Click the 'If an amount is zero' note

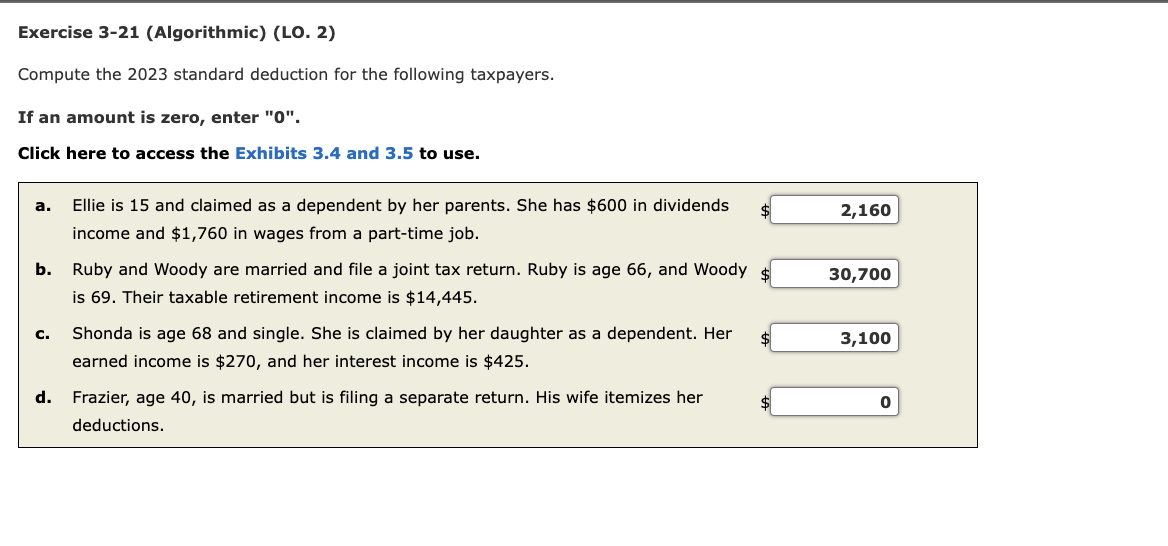159,118
